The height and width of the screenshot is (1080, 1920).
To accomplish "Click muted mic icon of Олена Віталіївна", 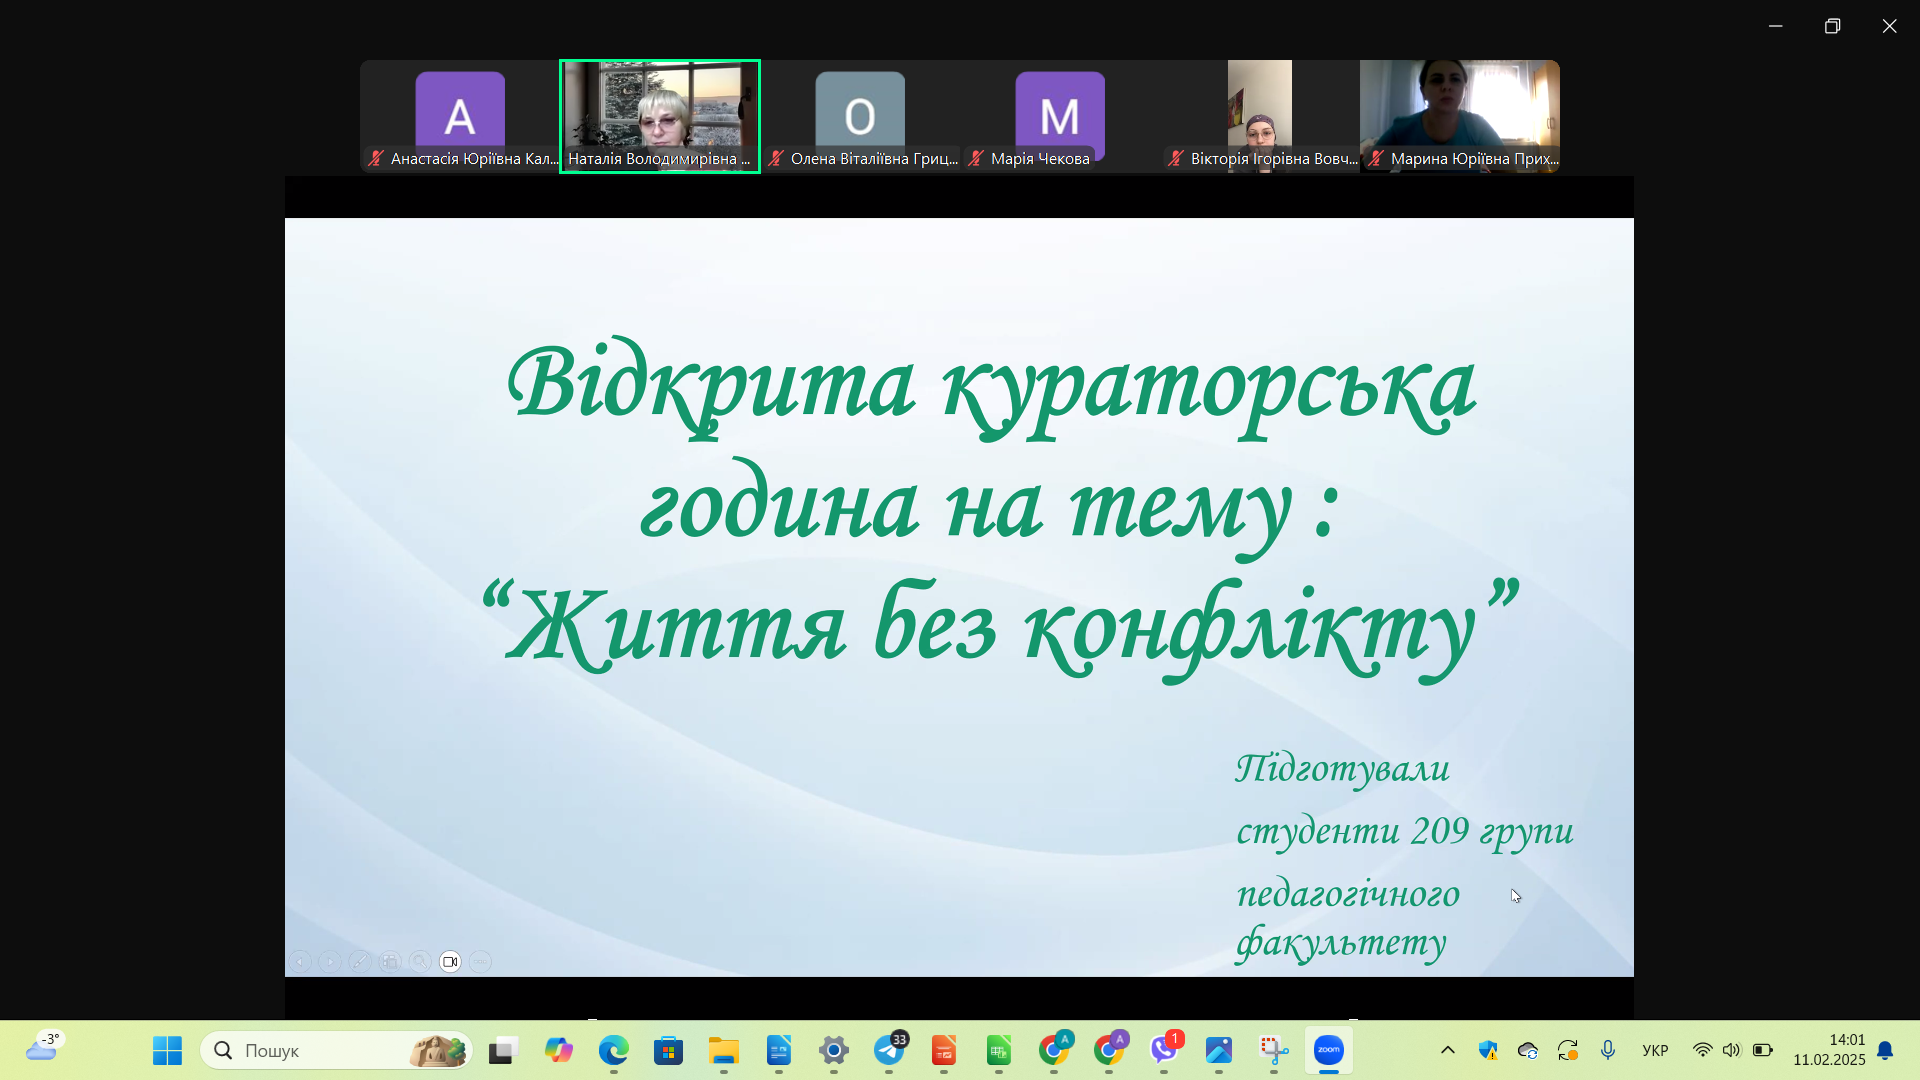I will (776, 158).
